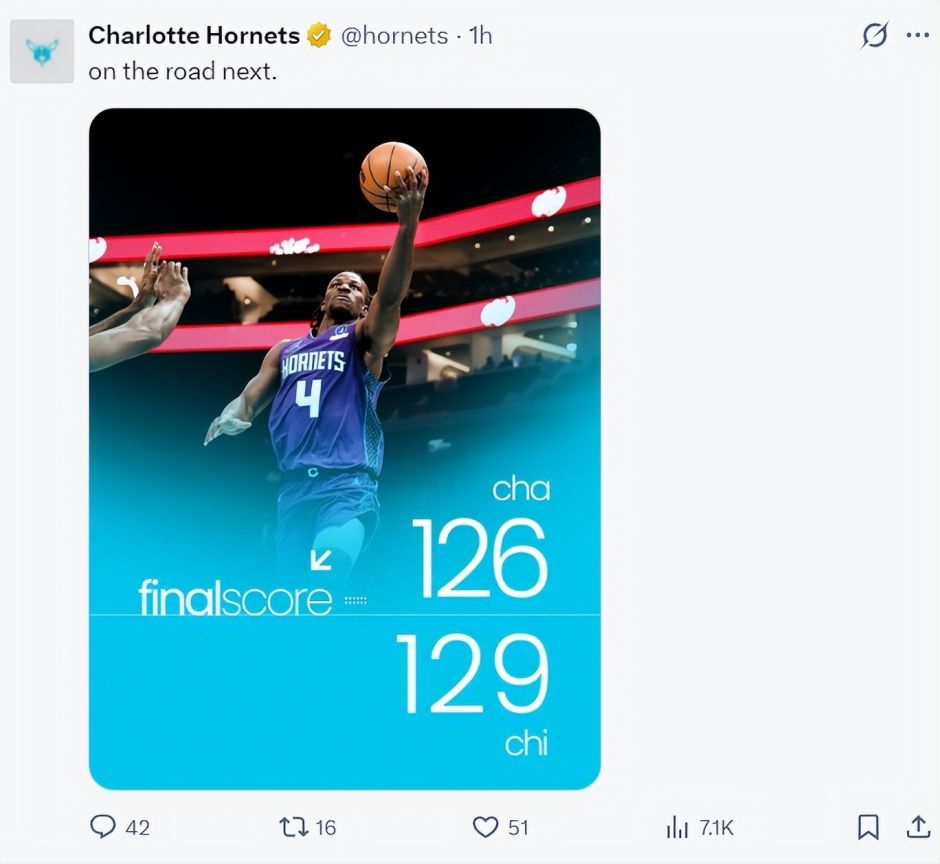Open the 1h timestamp link
This screenshot has width=940, height=864.
coord(481,36)
